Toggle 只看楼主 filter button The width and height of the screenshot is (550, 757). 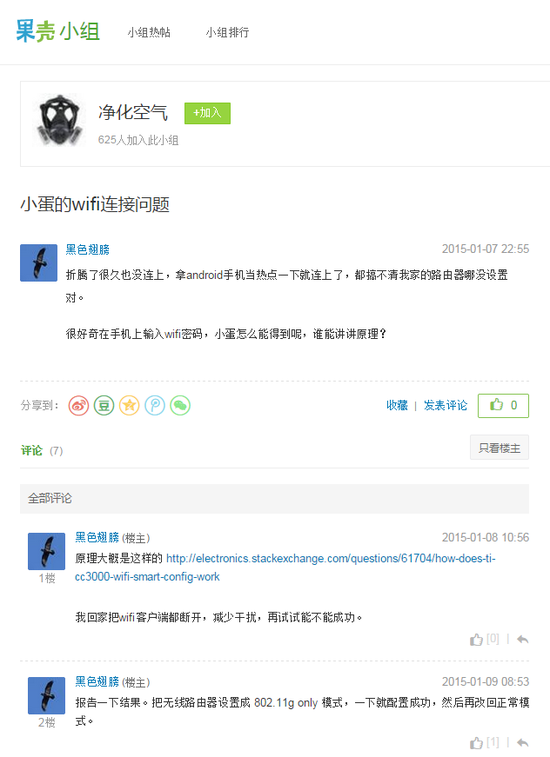[499, 448]
